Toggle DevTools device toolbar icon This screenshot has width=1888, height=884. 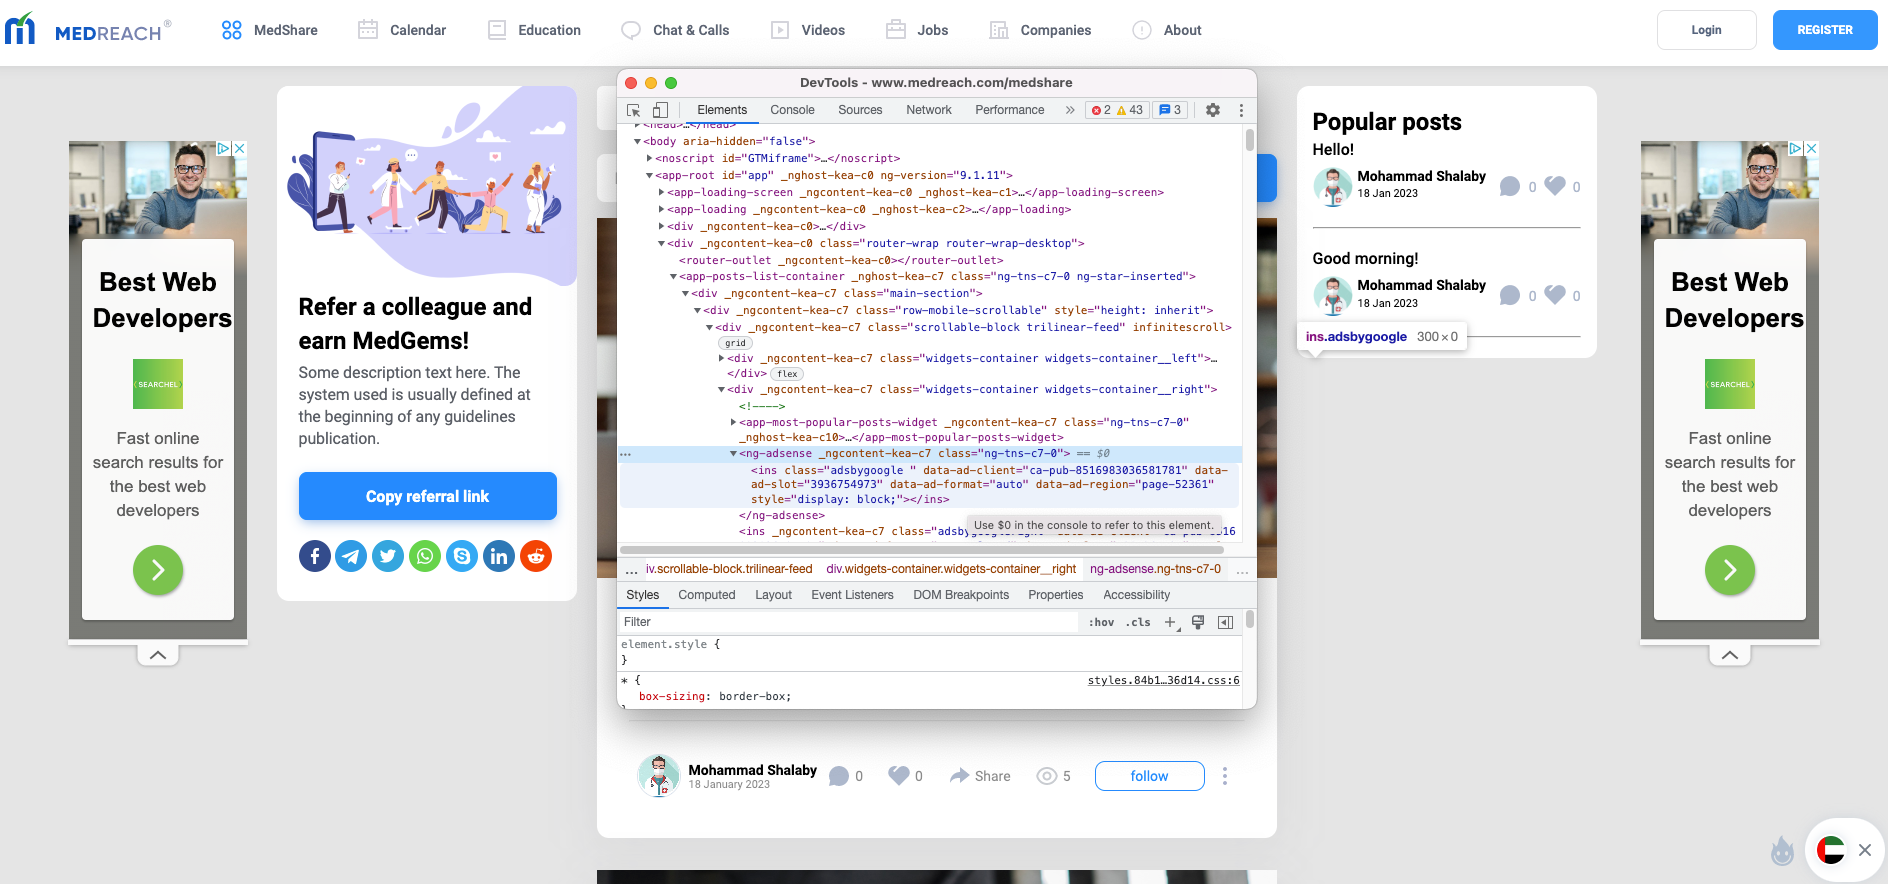660,110
